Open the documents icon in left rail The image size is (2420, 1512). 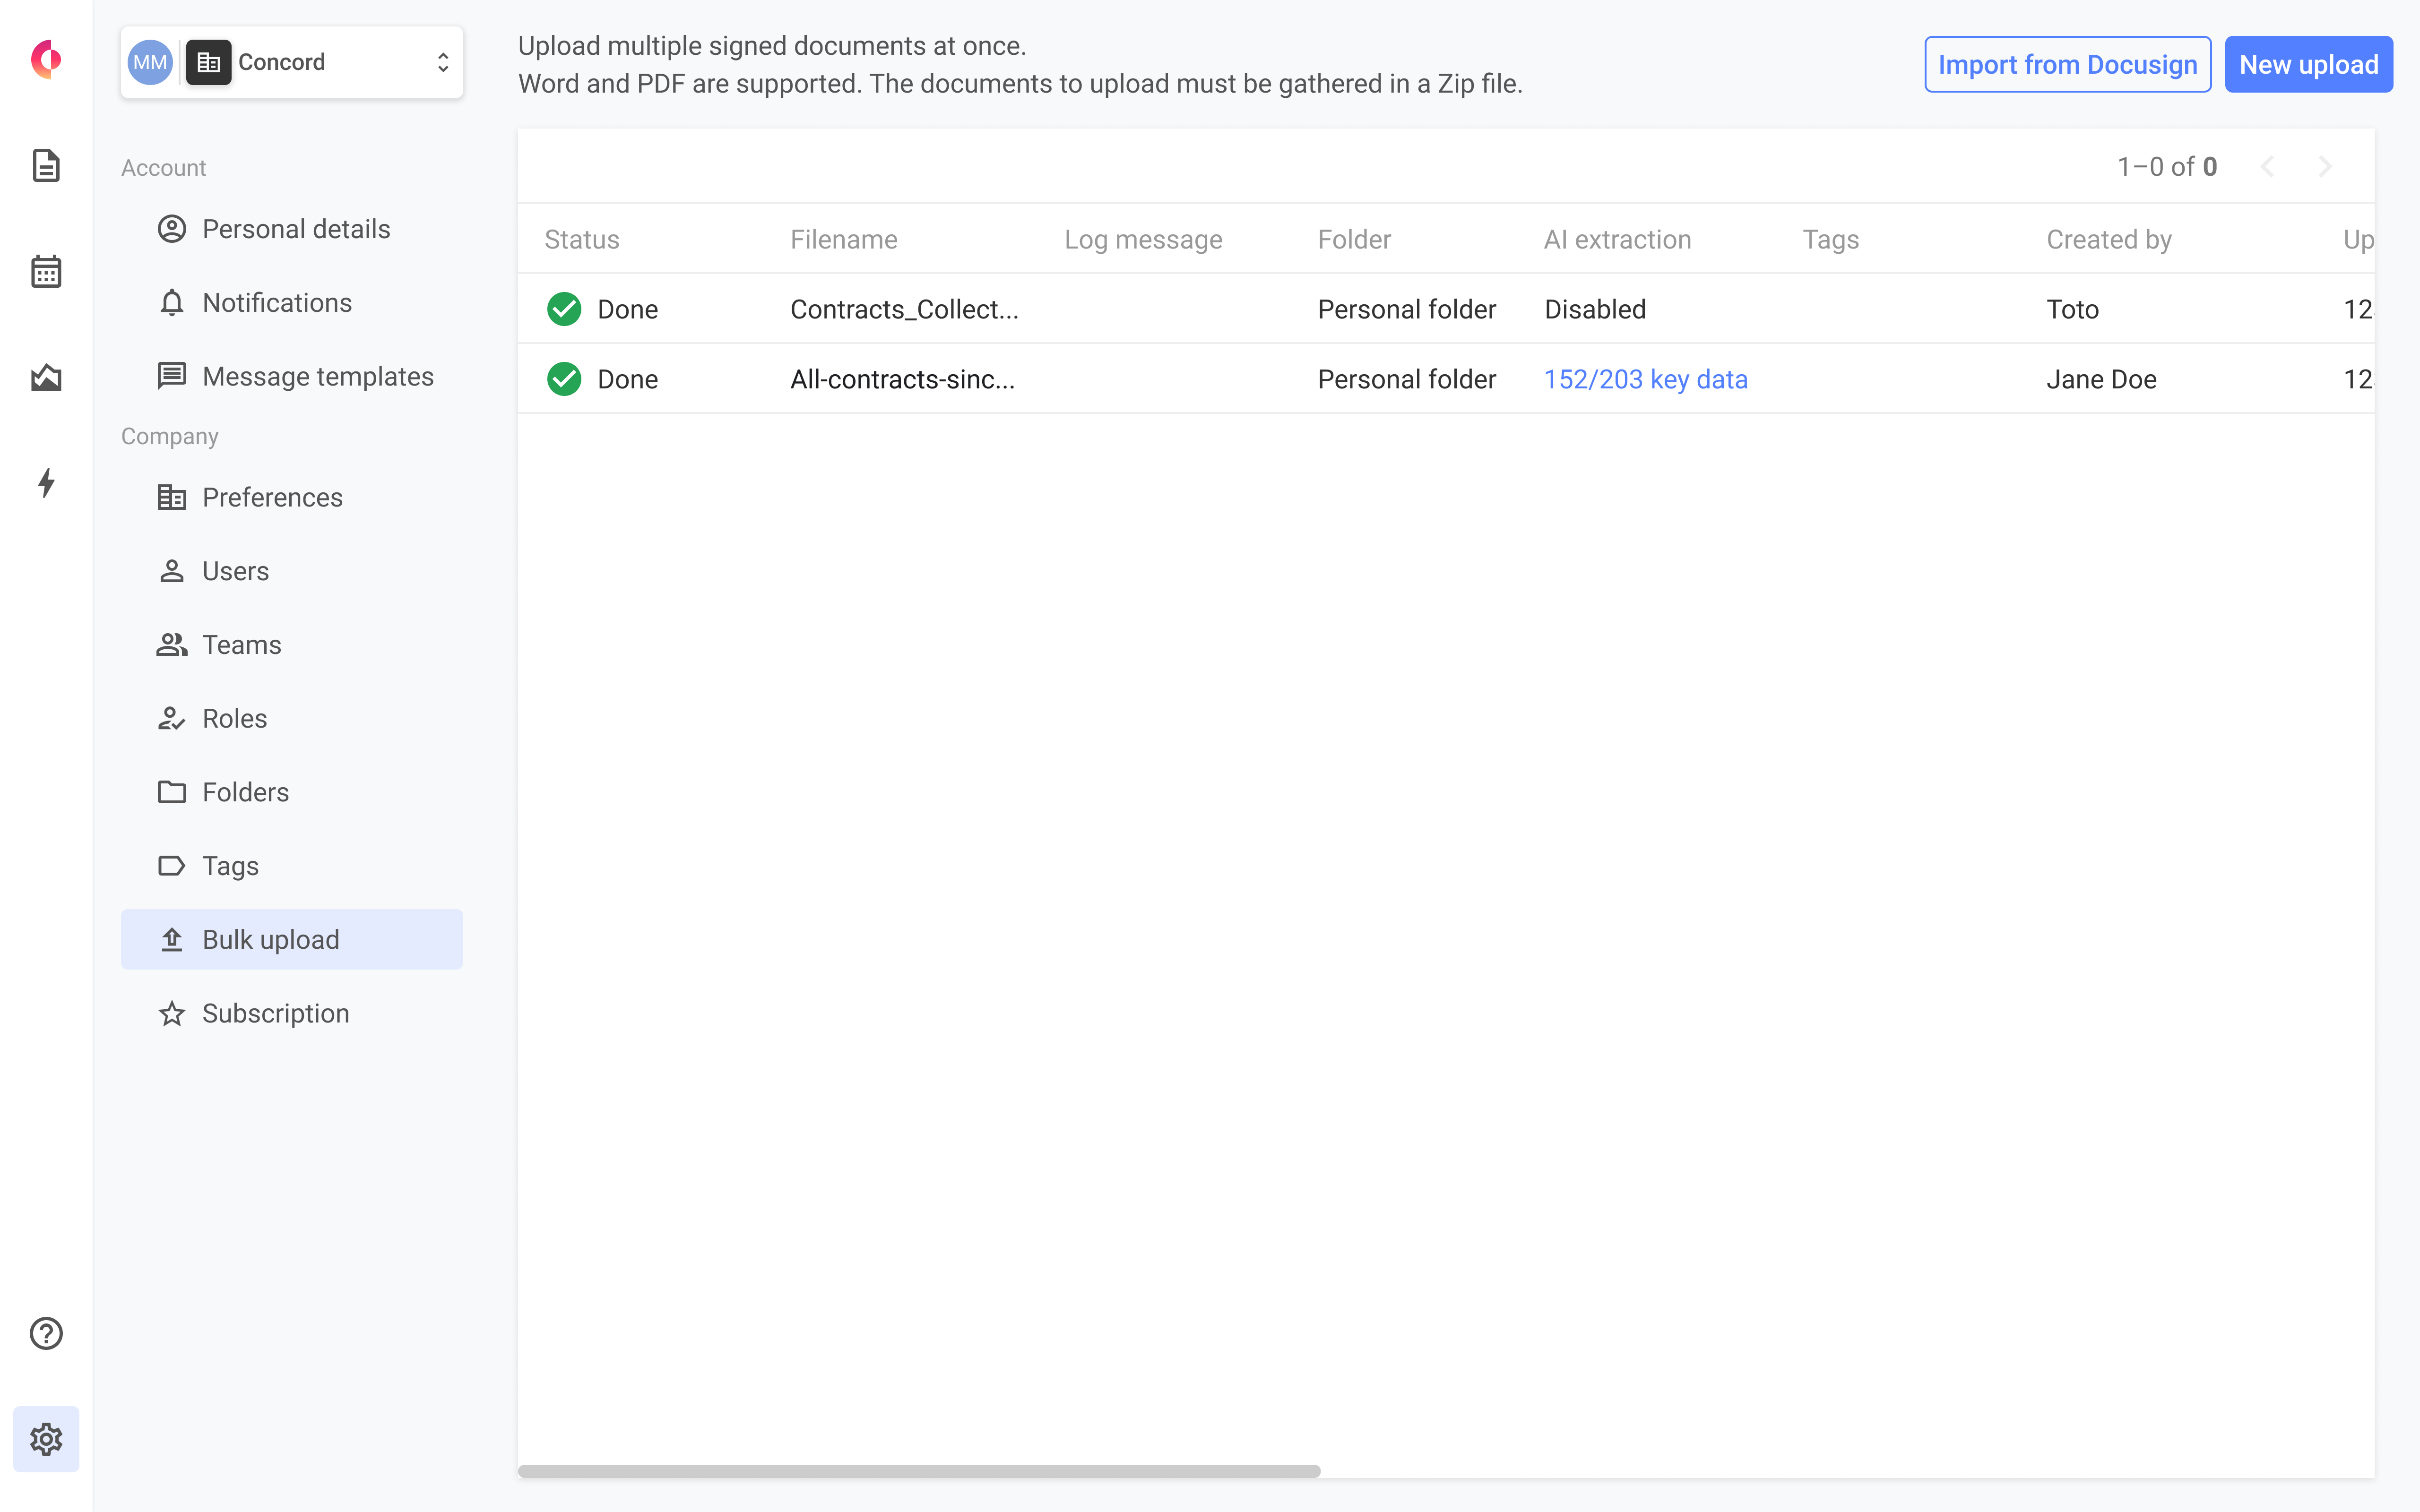[46, 165]
